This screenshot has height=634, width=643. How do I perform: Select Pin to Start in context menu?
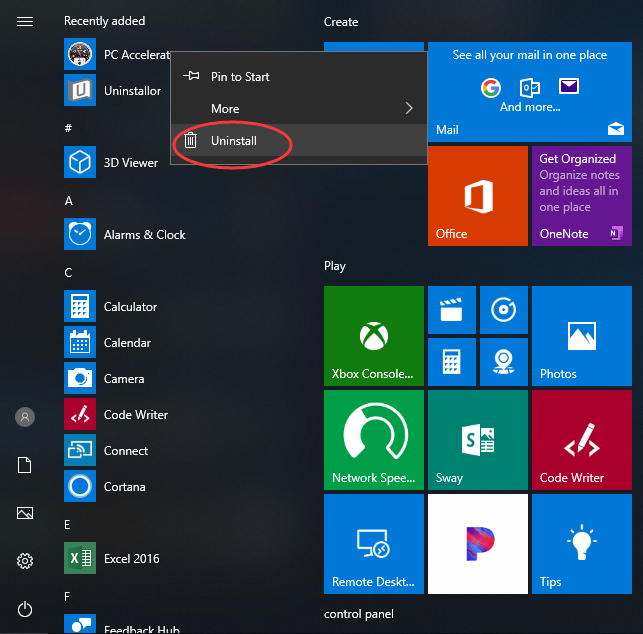coord(299,77)
